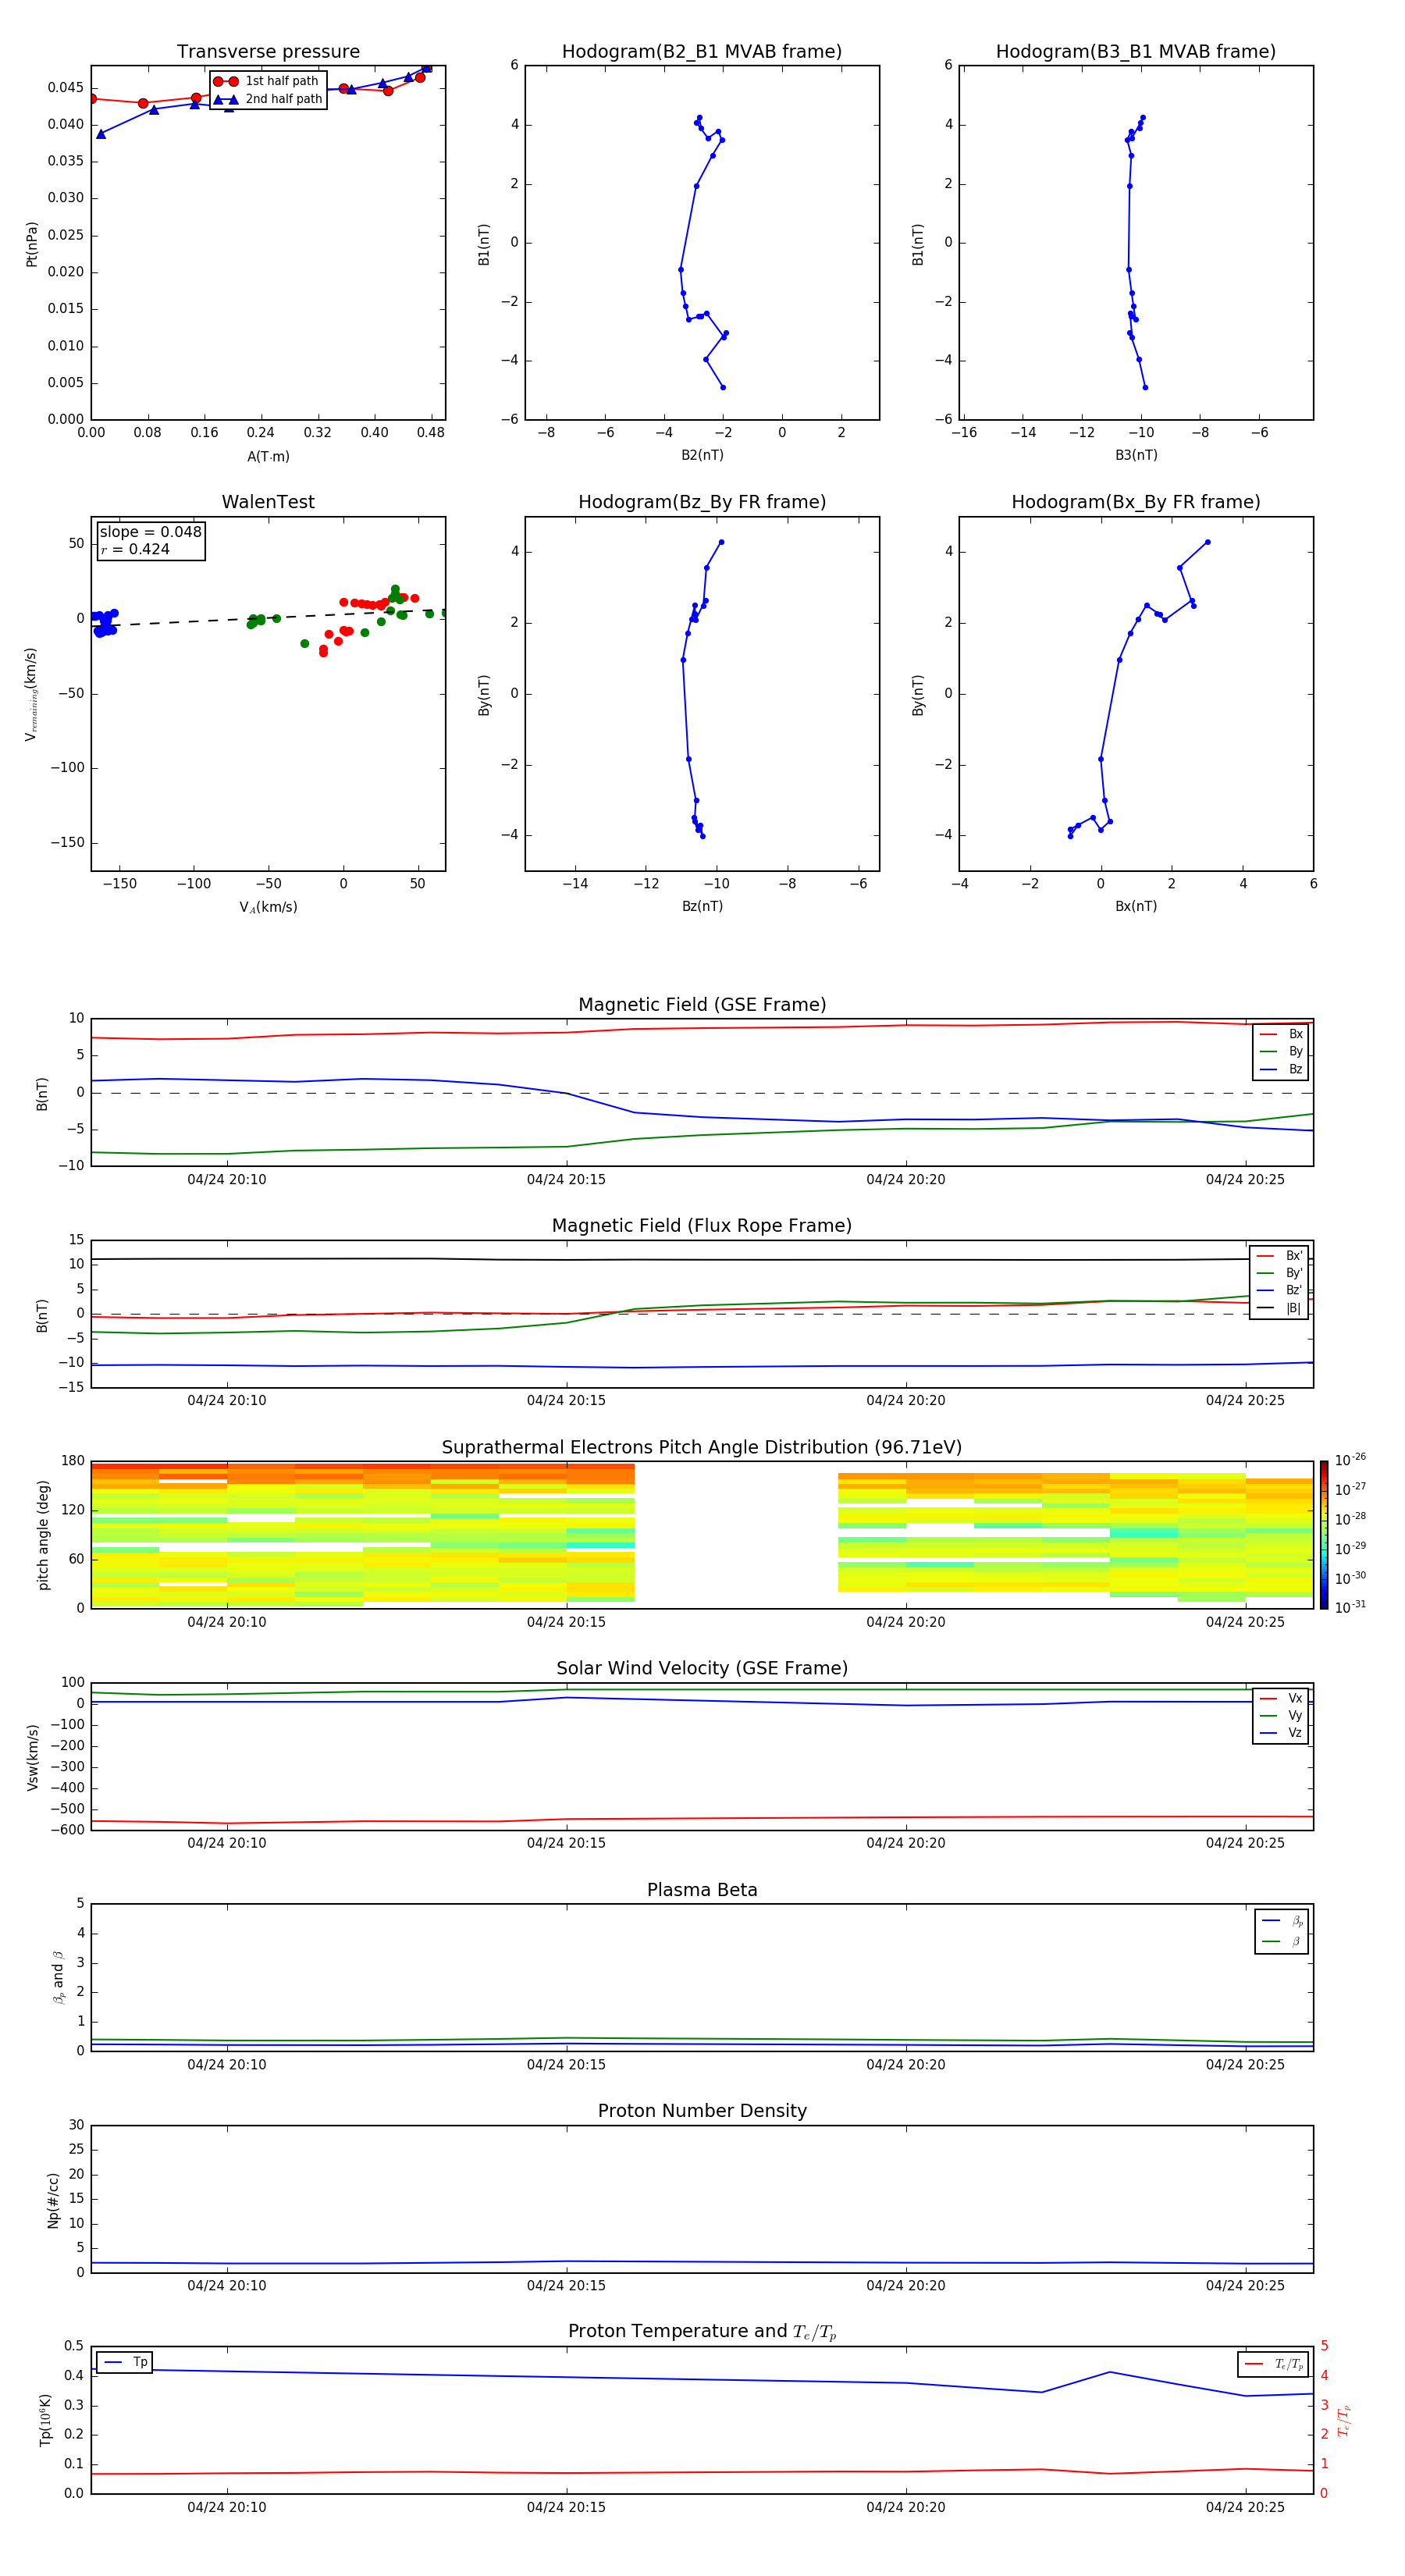Select the "Magnetic Field (Flux Rope Frame)" title
Screen dimensions: 1405x2576
(702, 1226)
